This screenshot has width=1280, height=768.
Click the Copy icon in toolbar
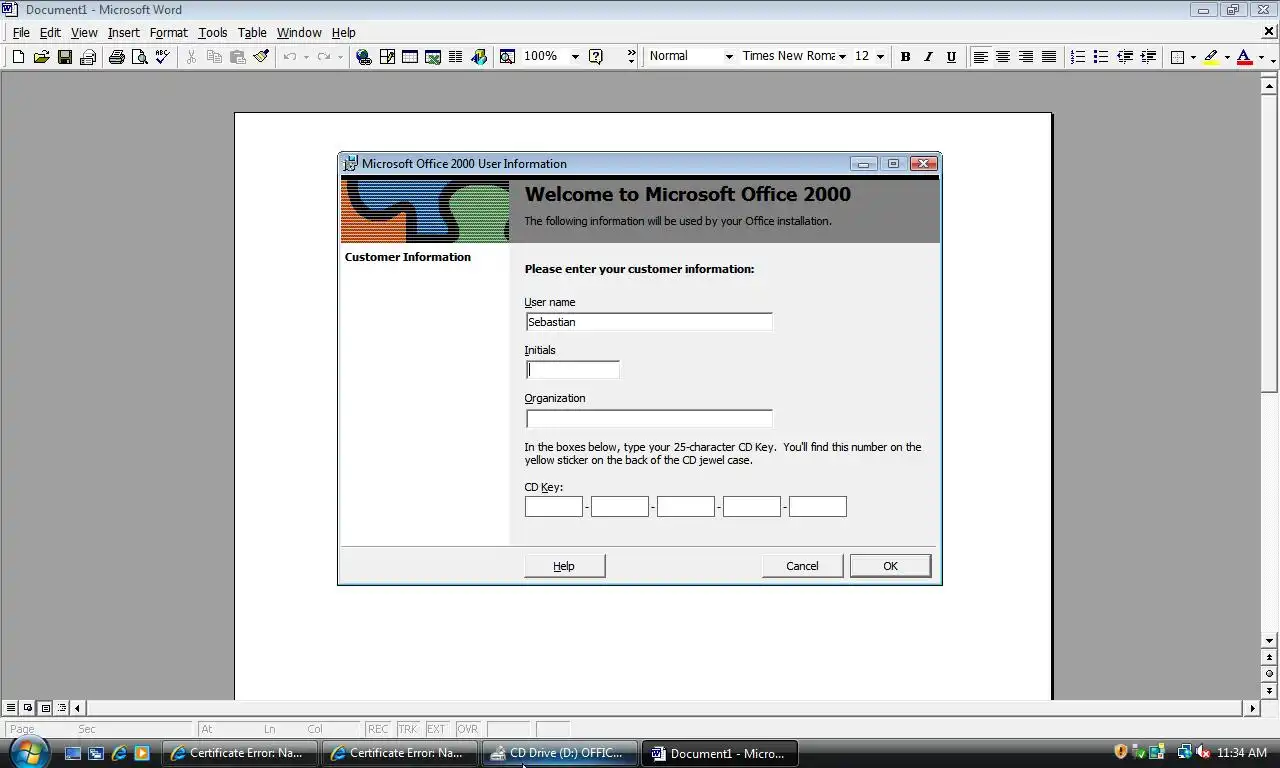pos(214,57)
